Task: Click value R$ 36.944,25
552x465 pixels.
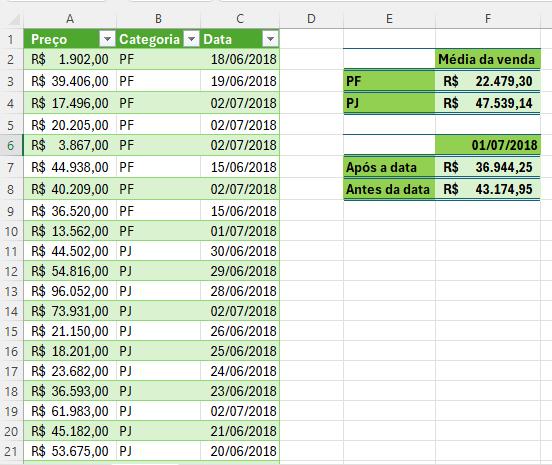Action: pyautogui.click(x=488, y=167)
